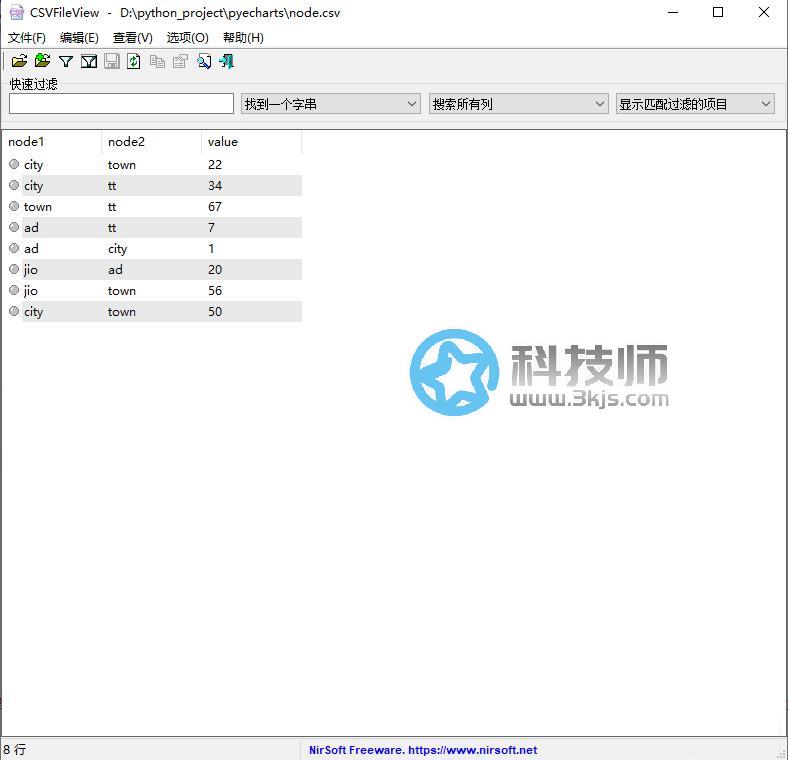Open the 选项(O) menu
Screen dimensions: 788x760
point(187,38)
